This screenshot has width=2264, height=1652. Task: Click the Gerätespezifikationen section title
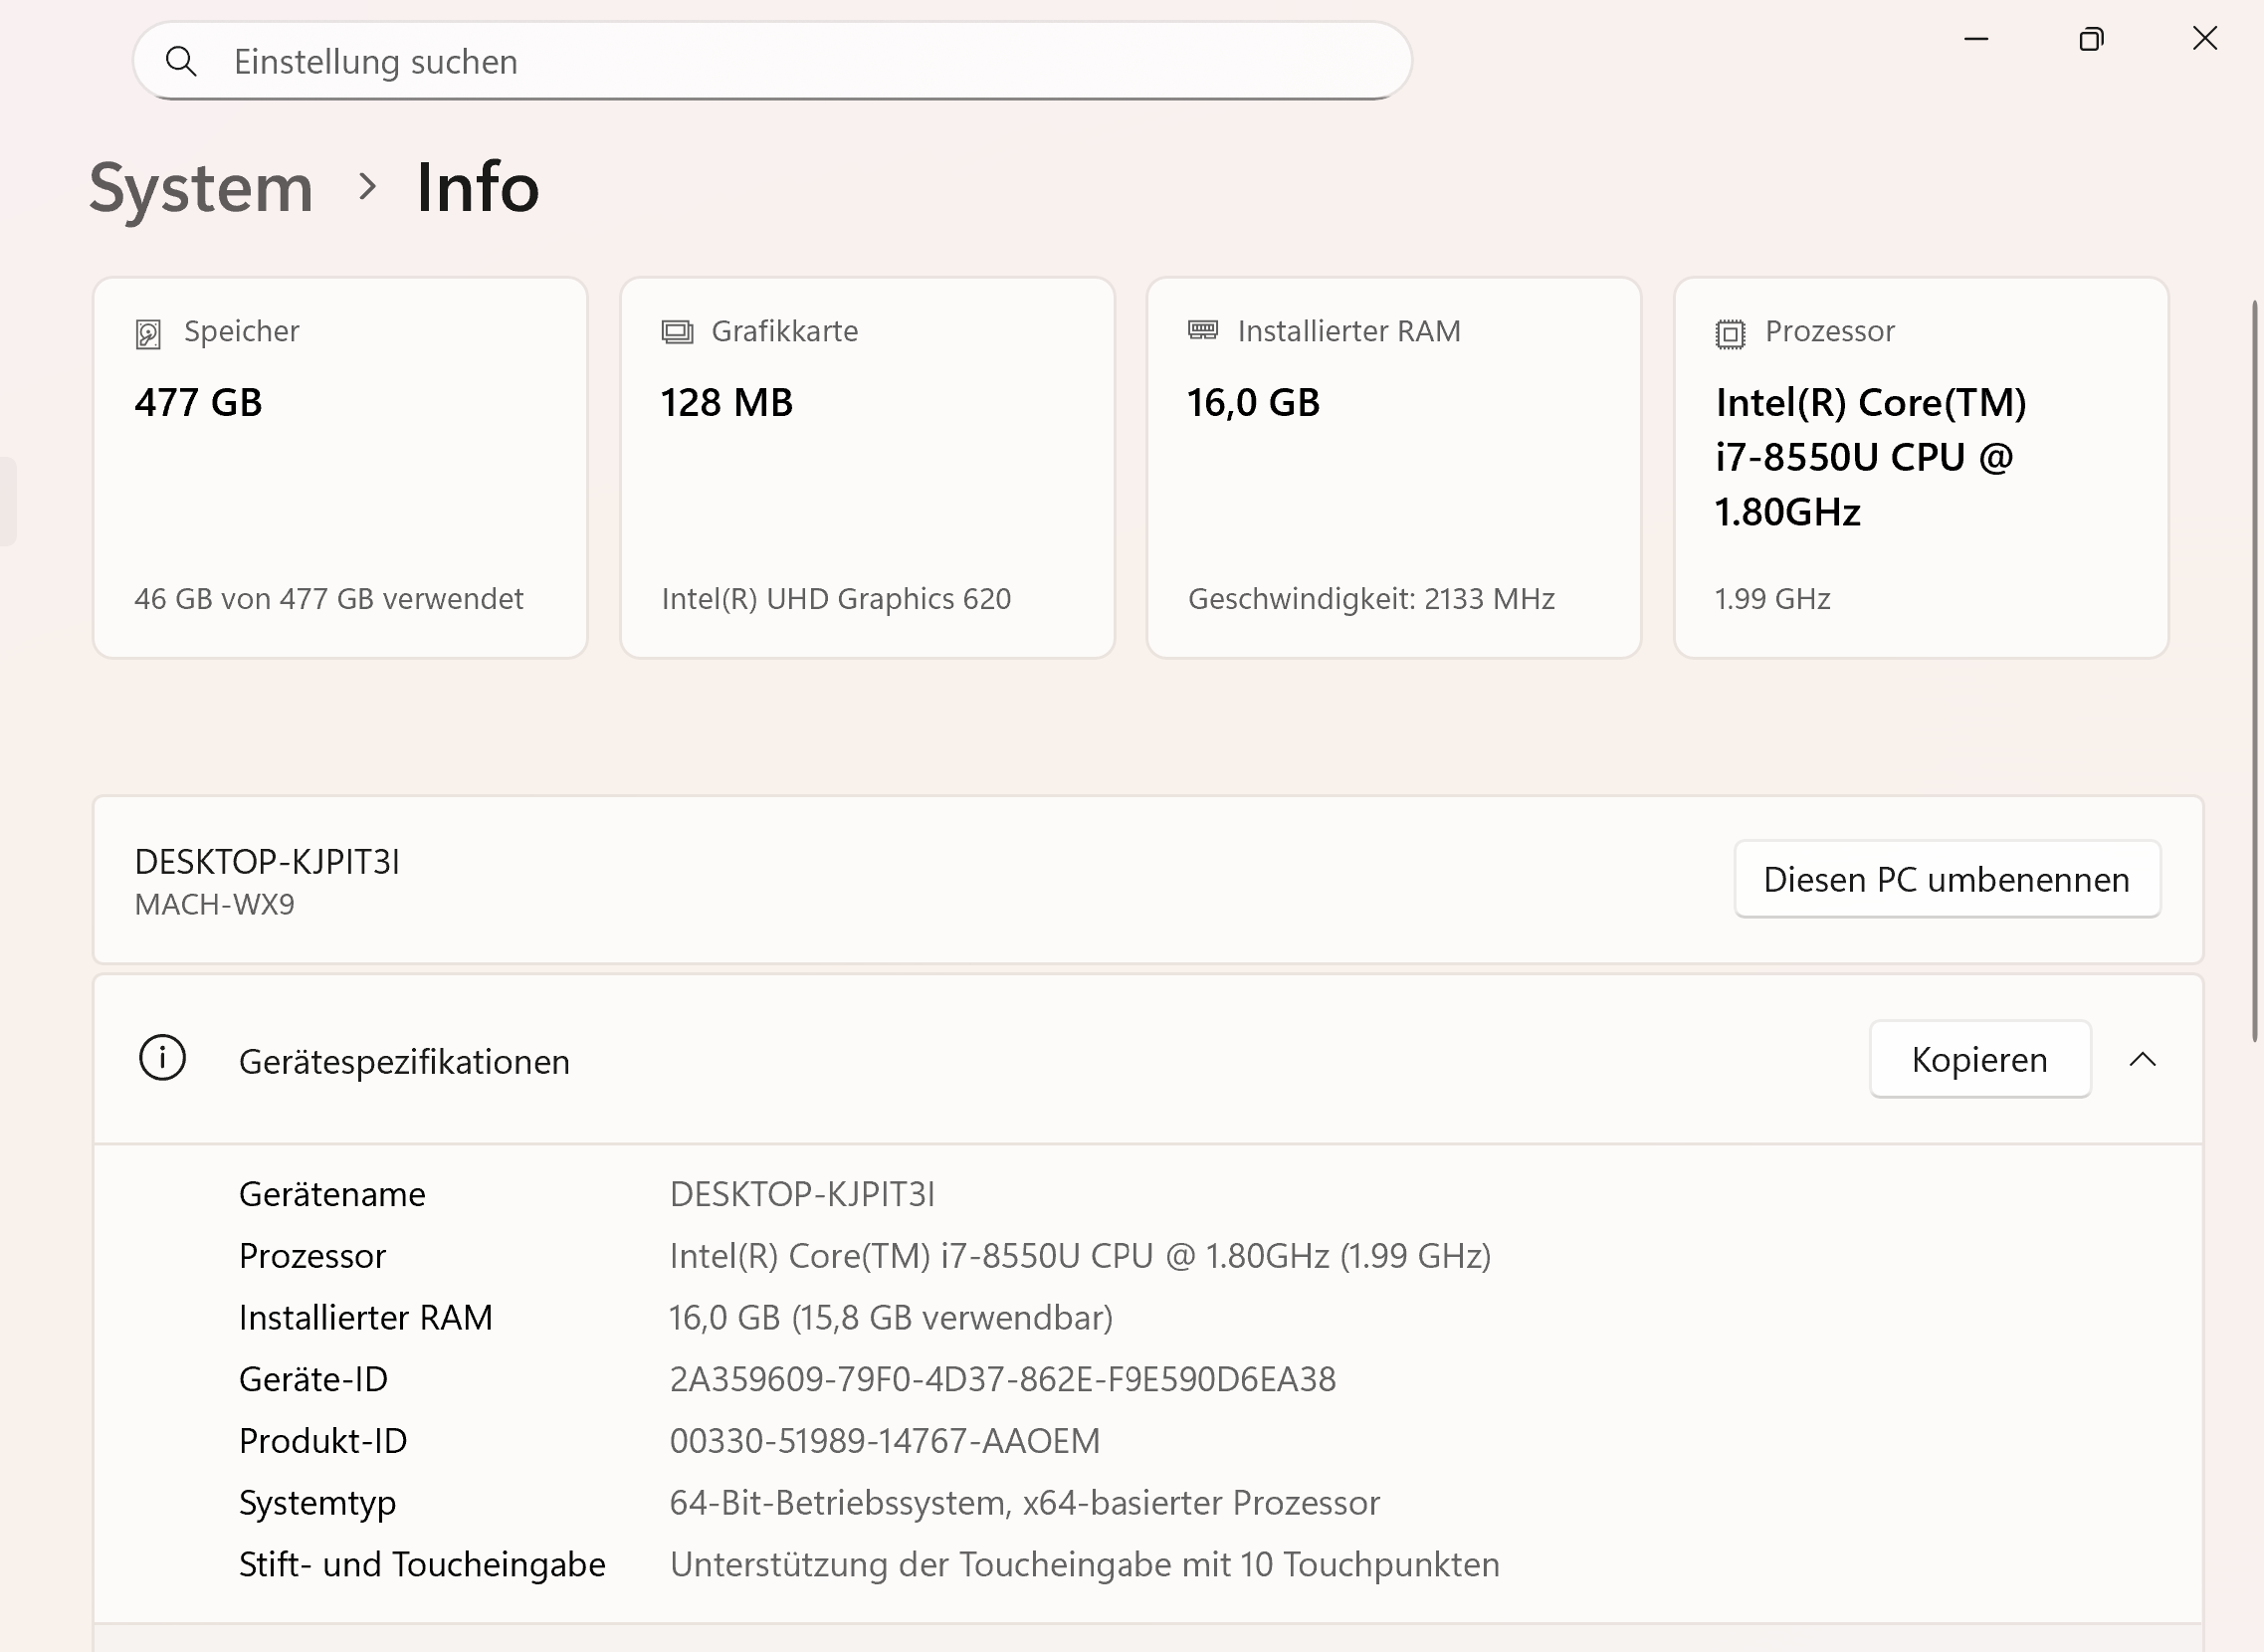(x=404, y=1062)
